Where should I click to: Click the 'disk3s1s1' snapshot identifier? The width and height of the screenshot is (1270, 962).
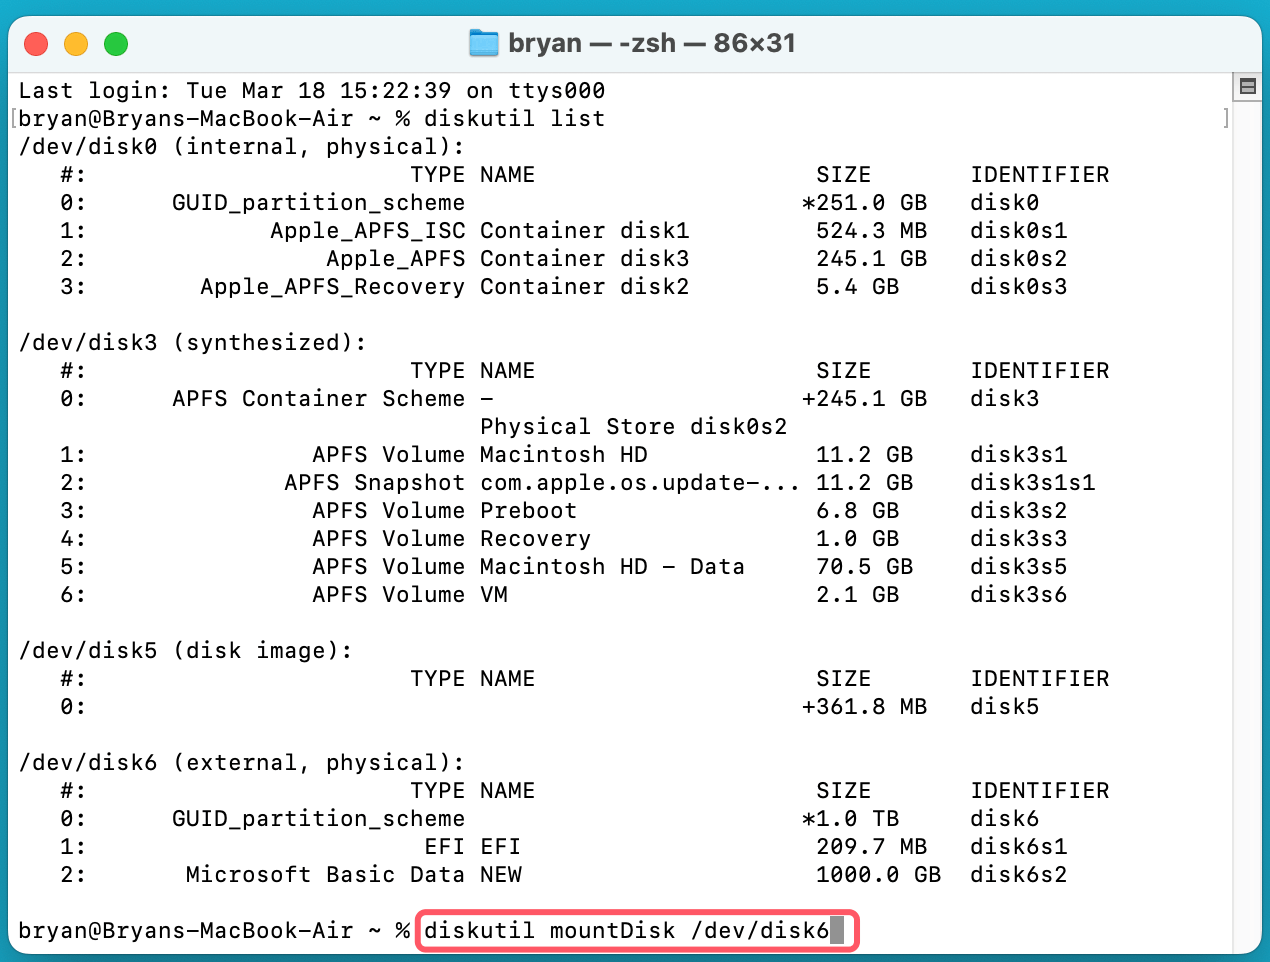tap(1032, 483)
